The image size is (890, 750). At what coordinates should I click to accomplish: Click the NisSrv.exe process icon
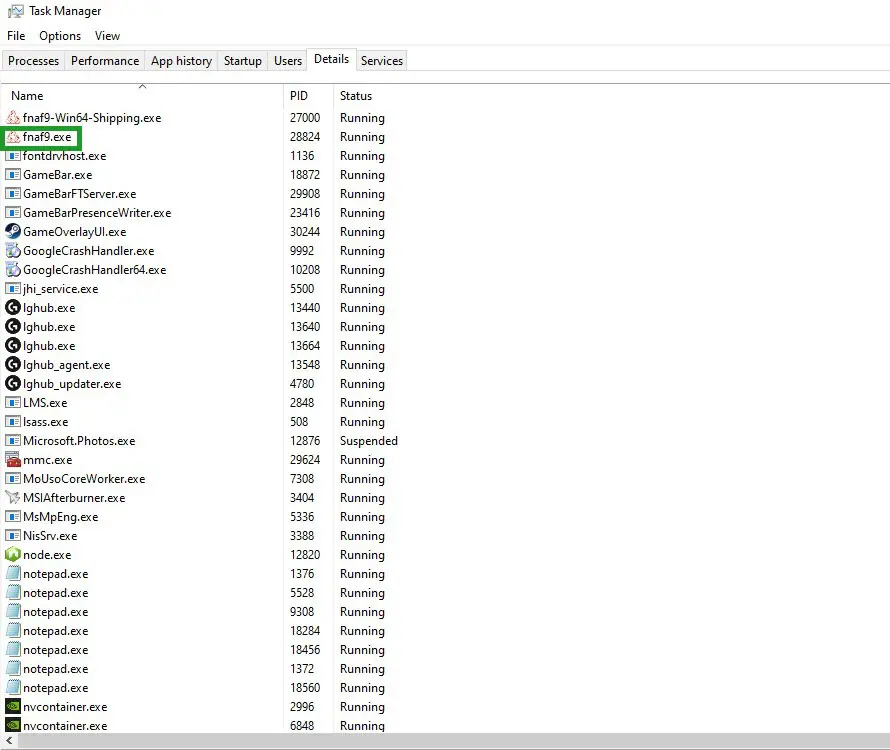13,535
